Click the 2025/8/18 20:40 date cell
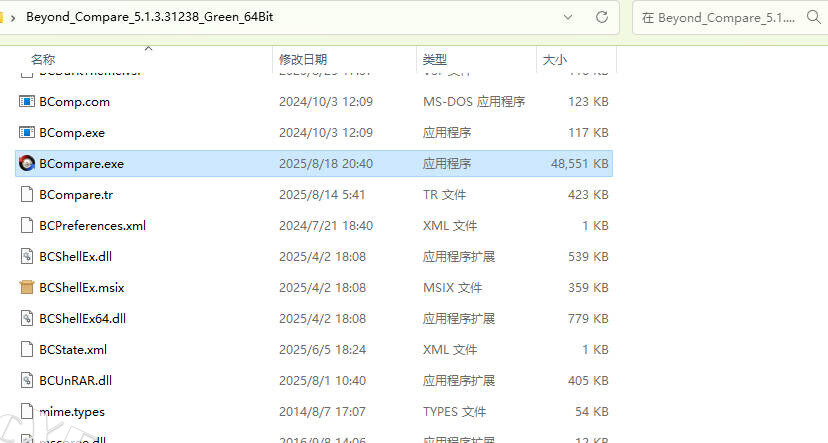 click(326, 164)
